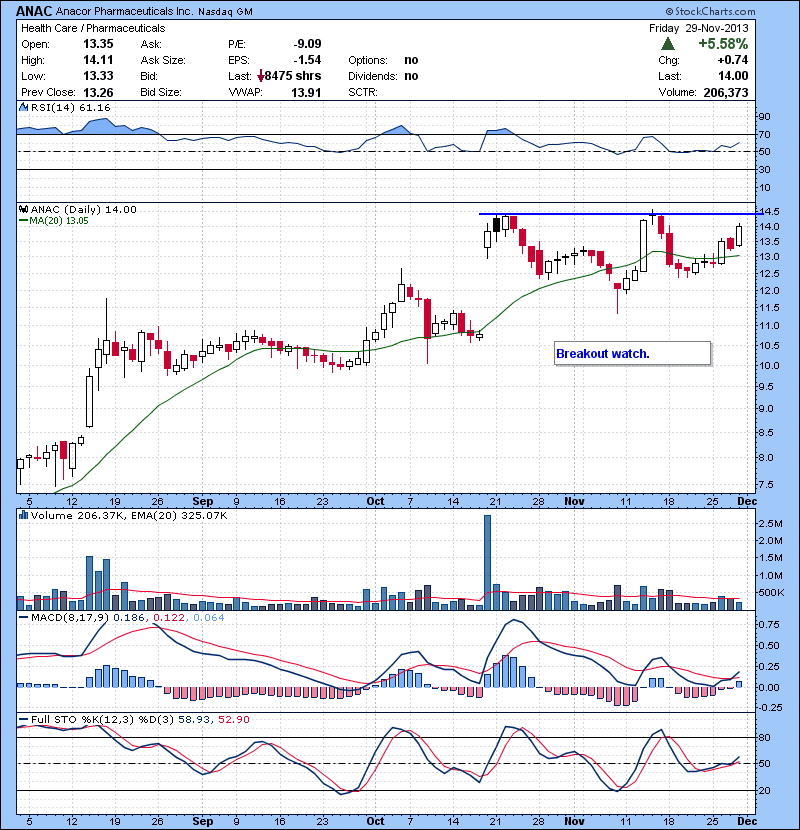The image size is (800, 830).
Task: Click the Volume 206.37K, EMA(20) 325.07K label
Action: coord(129,516)
